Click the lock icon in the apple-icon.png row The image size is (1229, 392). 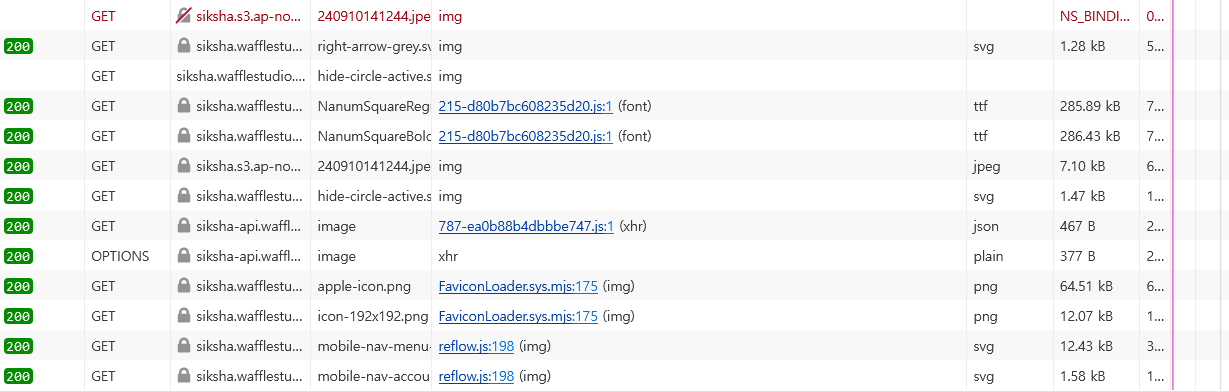pos(183,286)
